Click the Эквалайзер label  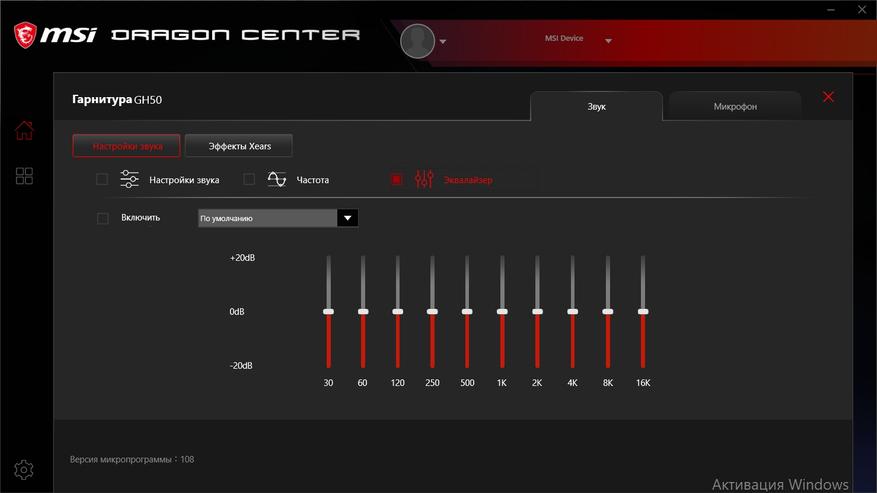[468, 180]
